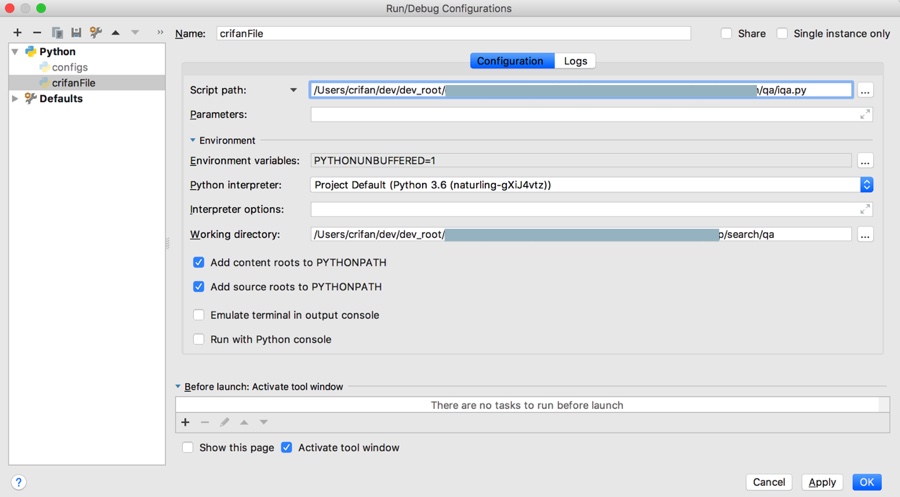This screenshot has width=900, height=497.
Task: Edit environment variables via ellipsis button
Action: [x=865, y=161]
